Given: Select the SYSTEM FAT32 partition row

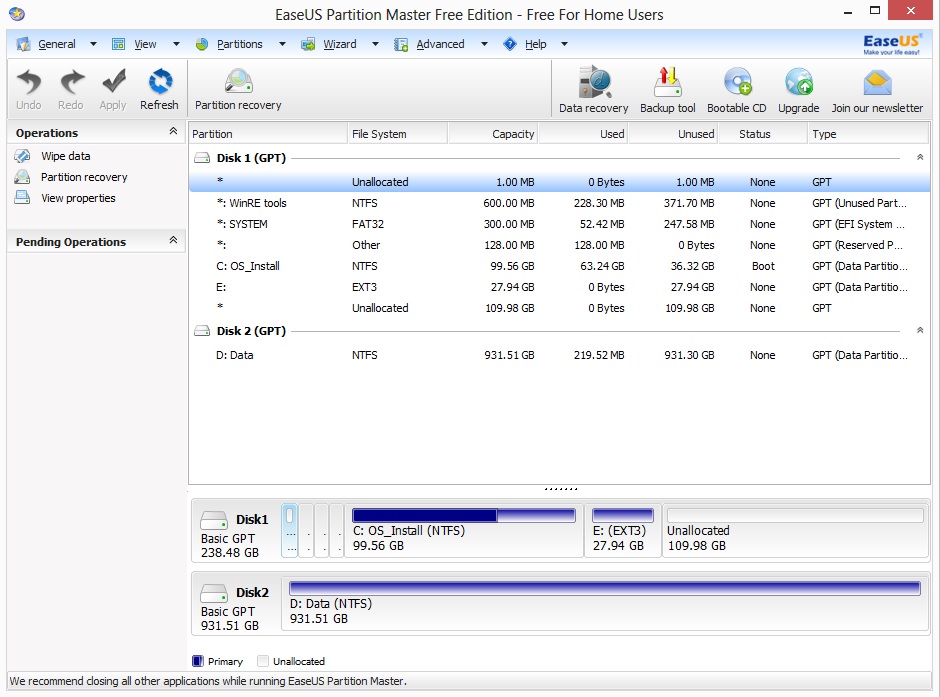Looking at the screenshot, I should click(x=559, y=224).
